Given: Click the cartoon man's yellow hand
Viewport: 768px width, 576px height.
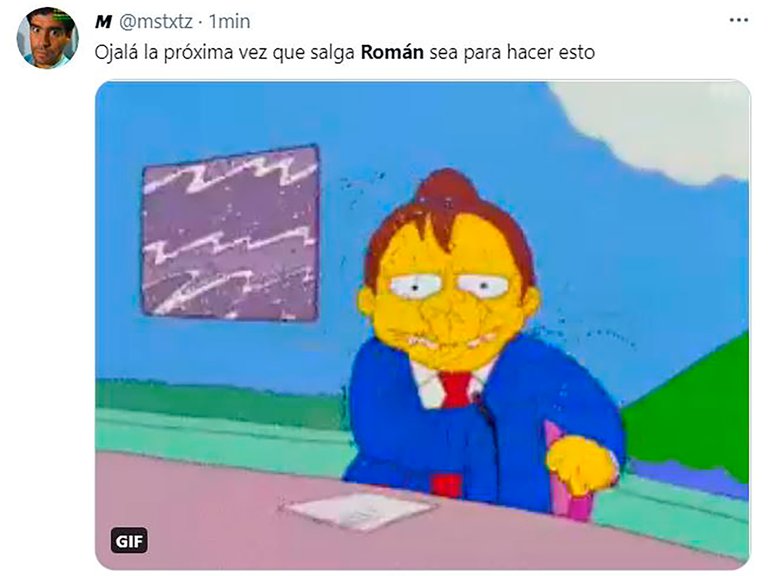Looking at the screenshot, I should click(582, 464).
